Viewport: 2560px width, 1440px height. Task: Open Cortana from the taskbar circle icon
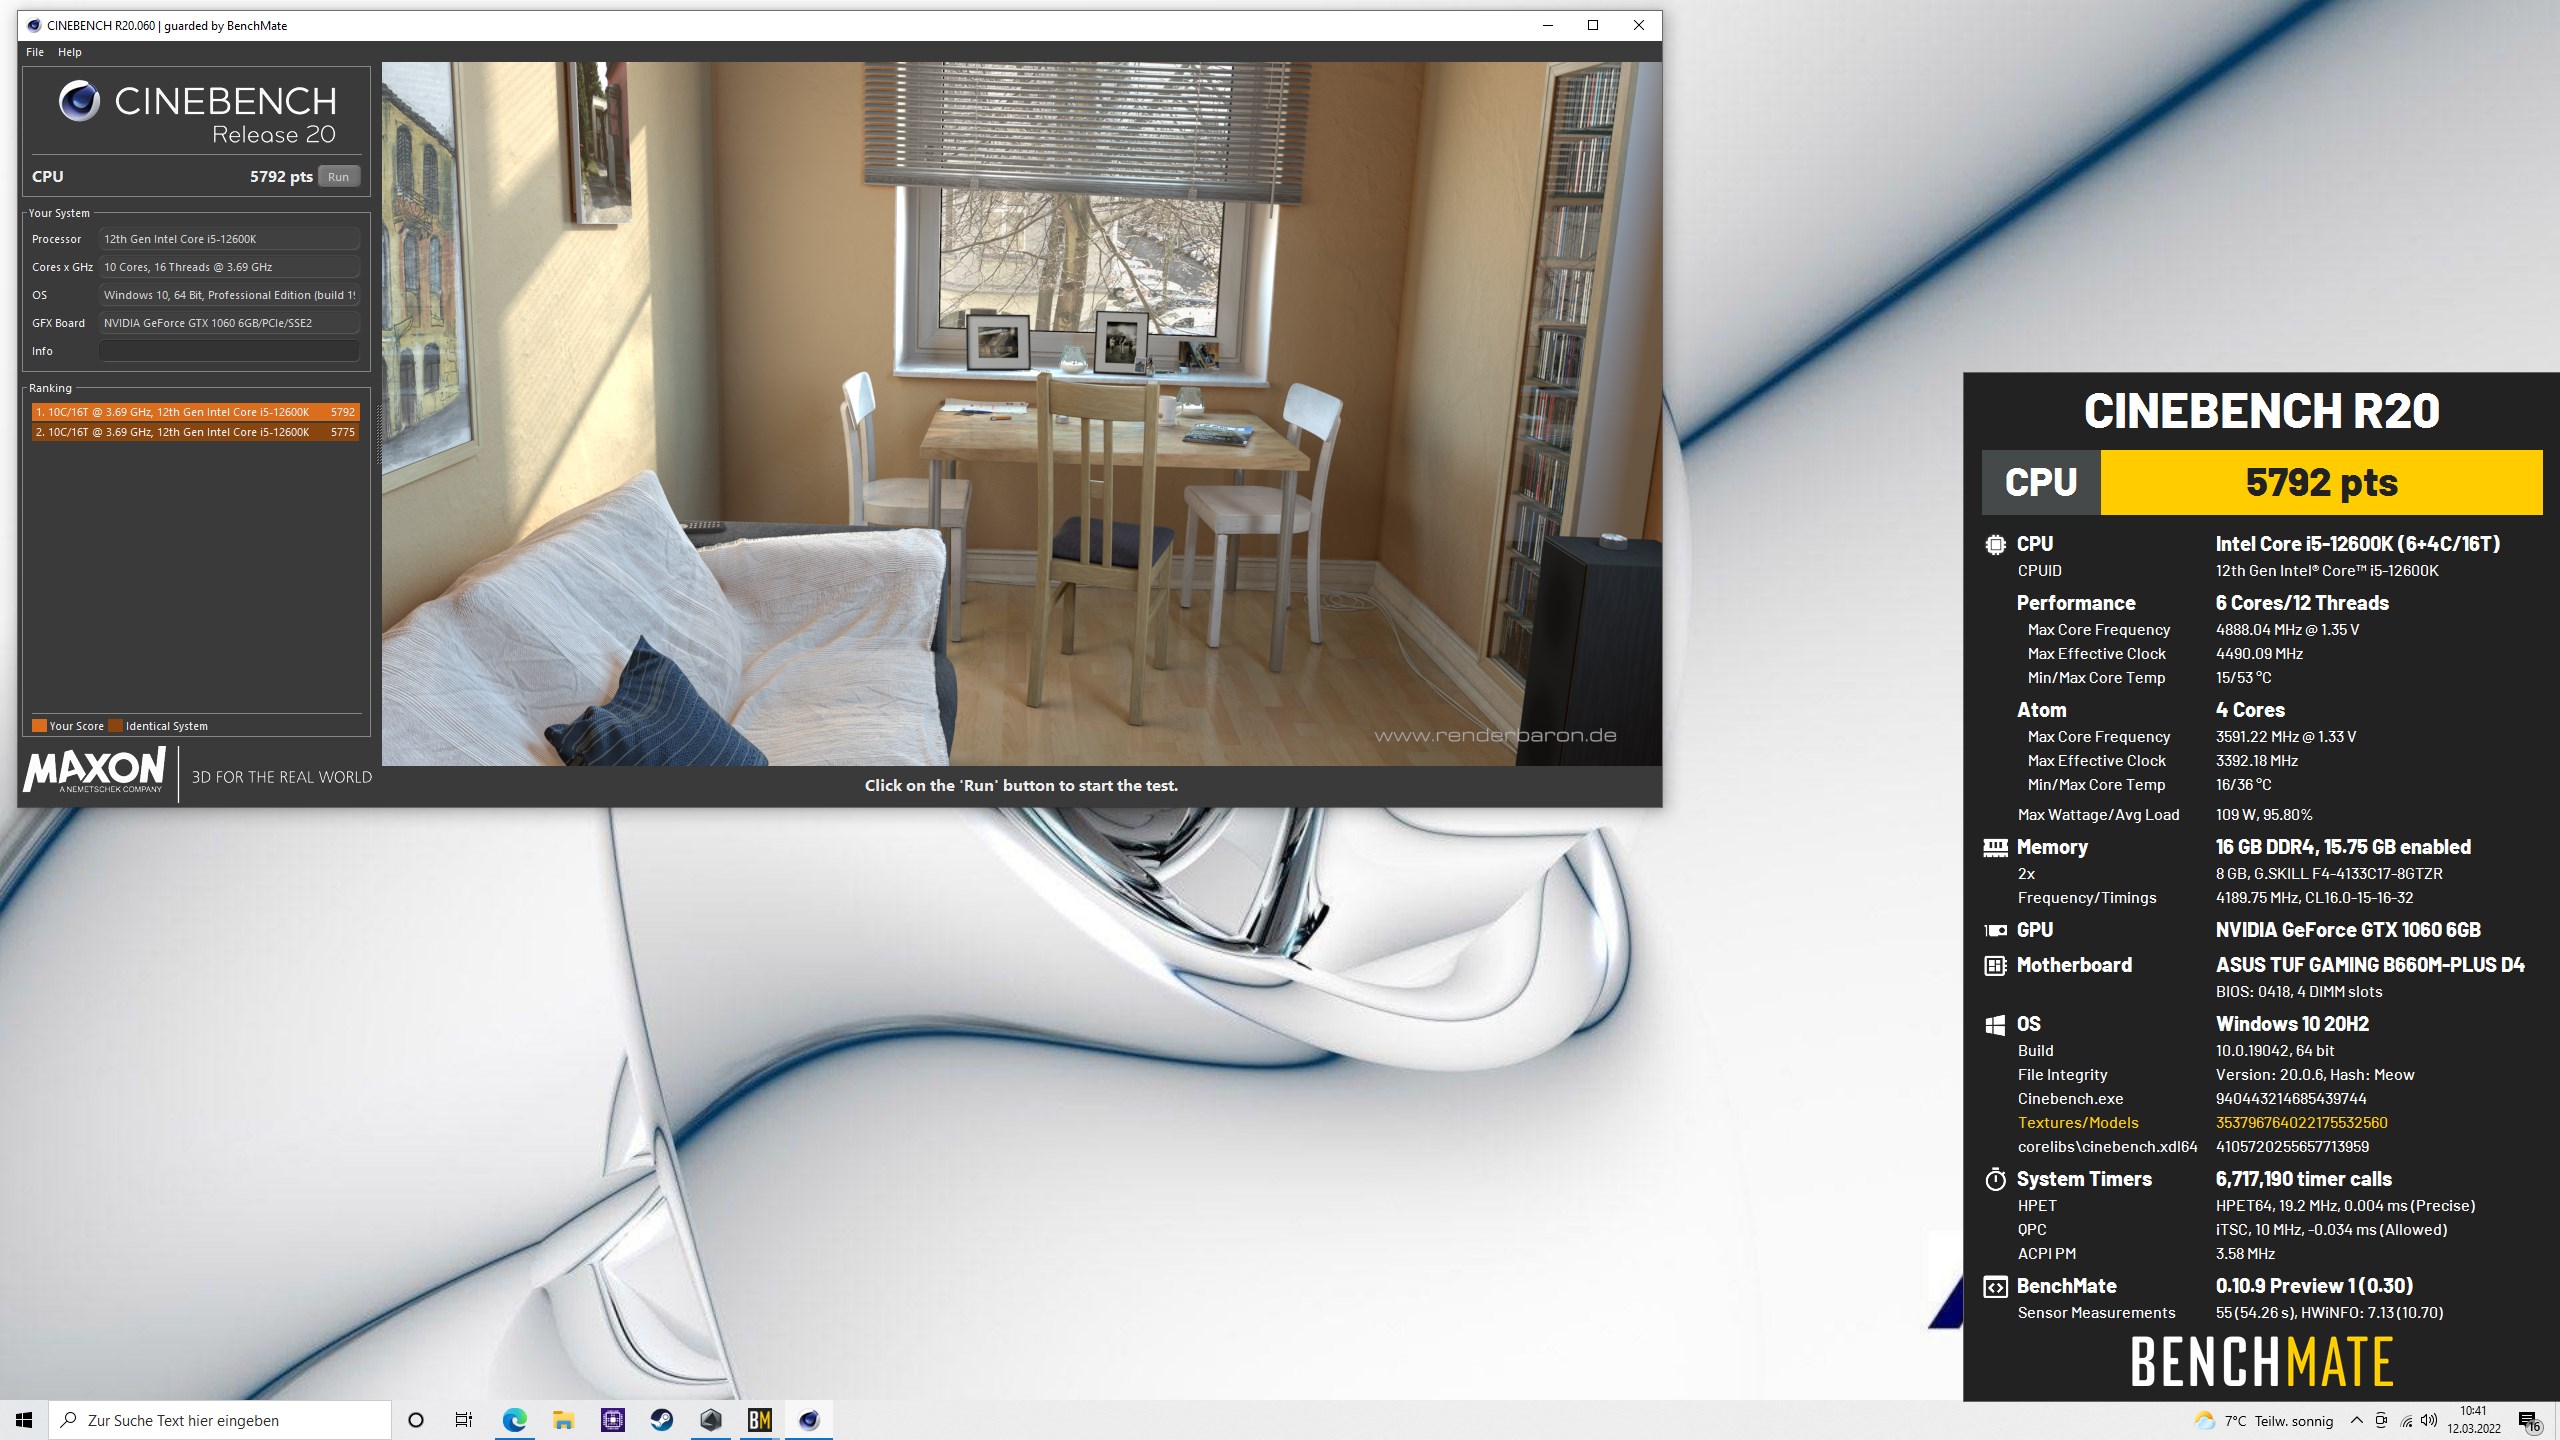coord(416,1420)
